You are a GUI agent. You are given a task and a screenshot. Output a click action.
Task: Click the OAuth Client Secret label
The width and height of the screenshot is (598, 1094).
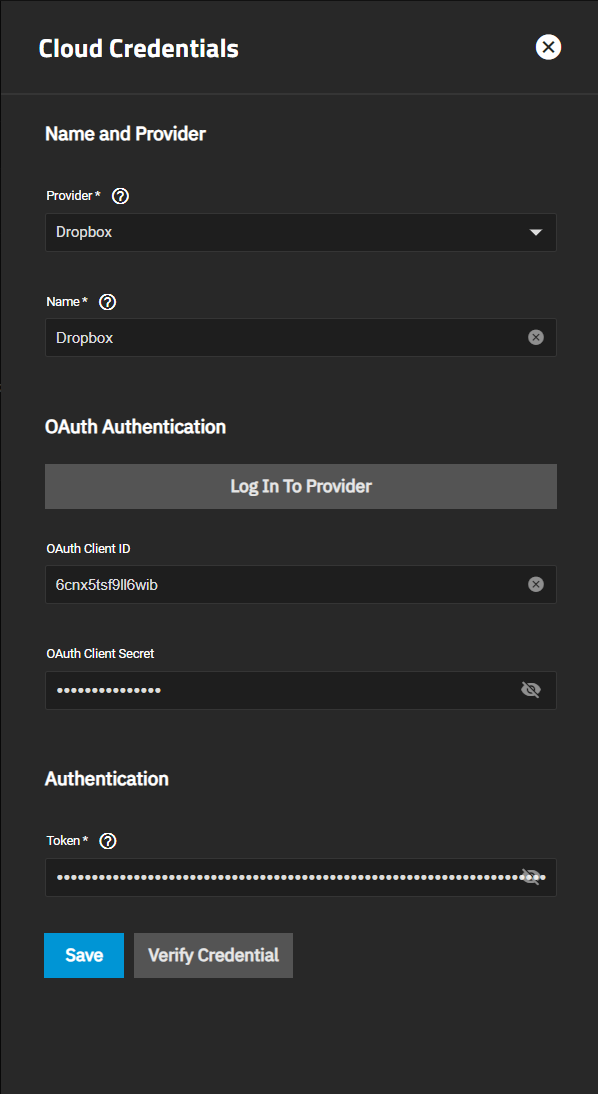100,654
